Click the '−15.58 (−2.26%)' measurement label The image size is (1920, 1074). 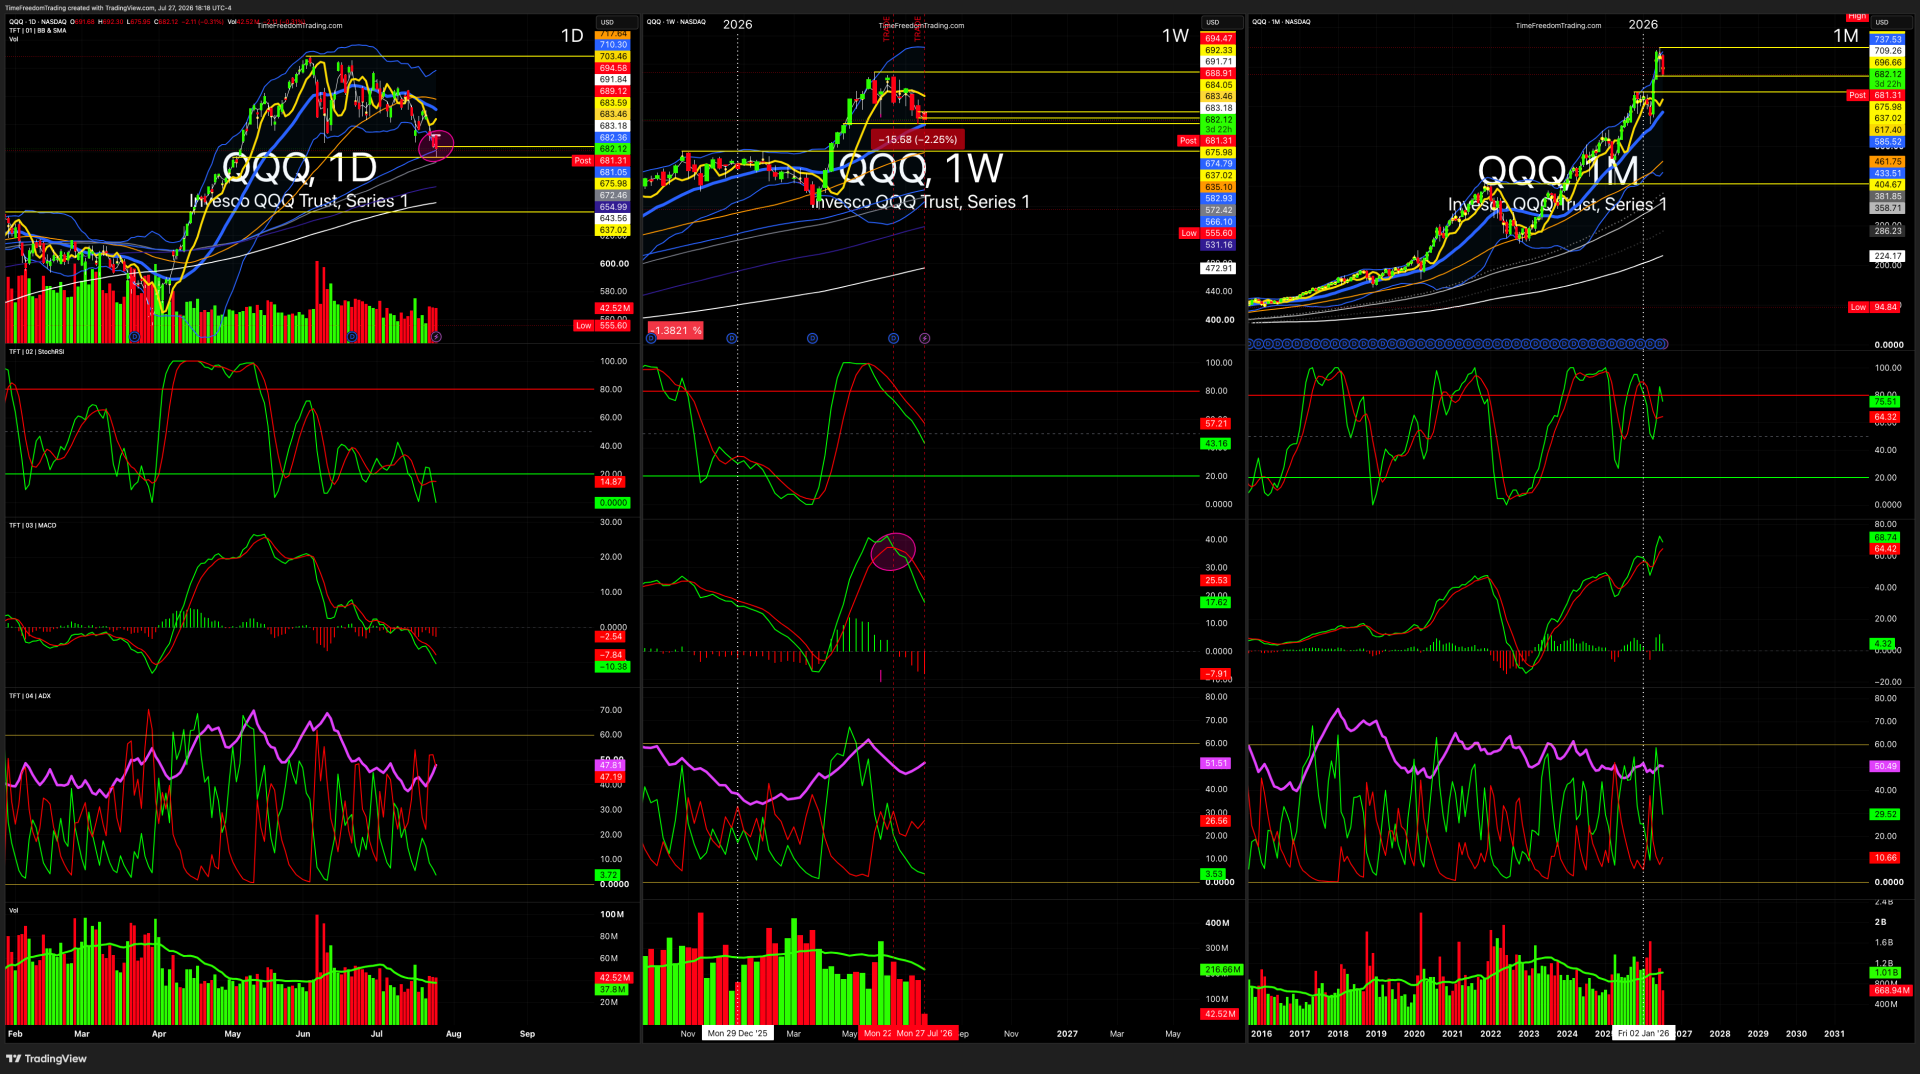pos(918,140)
